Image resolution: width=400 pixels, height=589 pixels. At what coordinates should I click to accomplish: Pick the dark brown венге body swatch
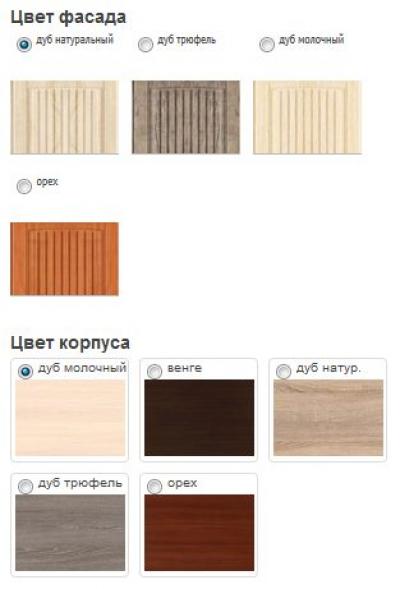199,418
